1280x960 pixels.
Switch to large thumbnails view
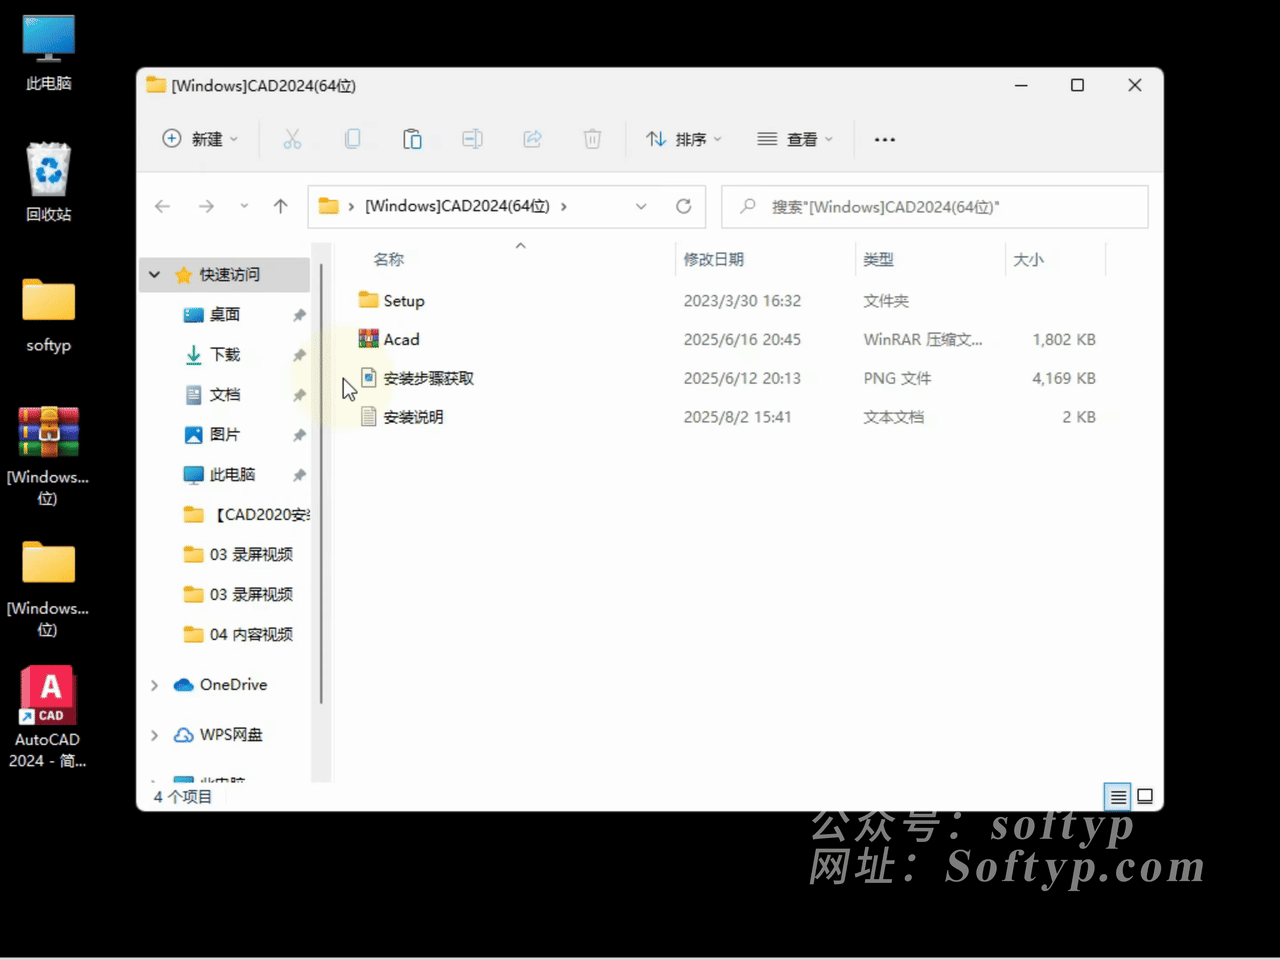coord(1145,796)
